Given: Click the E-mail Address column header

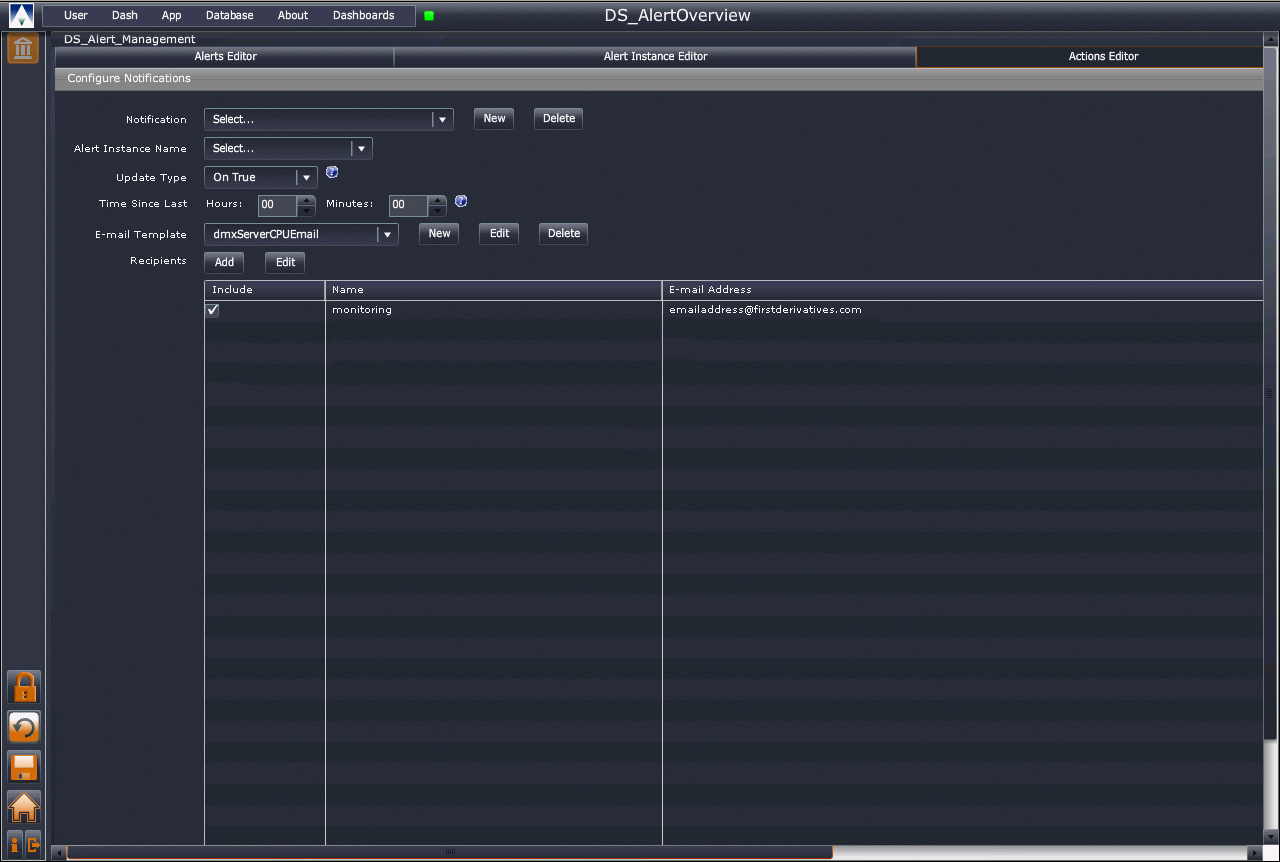Looking at the screenshot, I should 963,290.
